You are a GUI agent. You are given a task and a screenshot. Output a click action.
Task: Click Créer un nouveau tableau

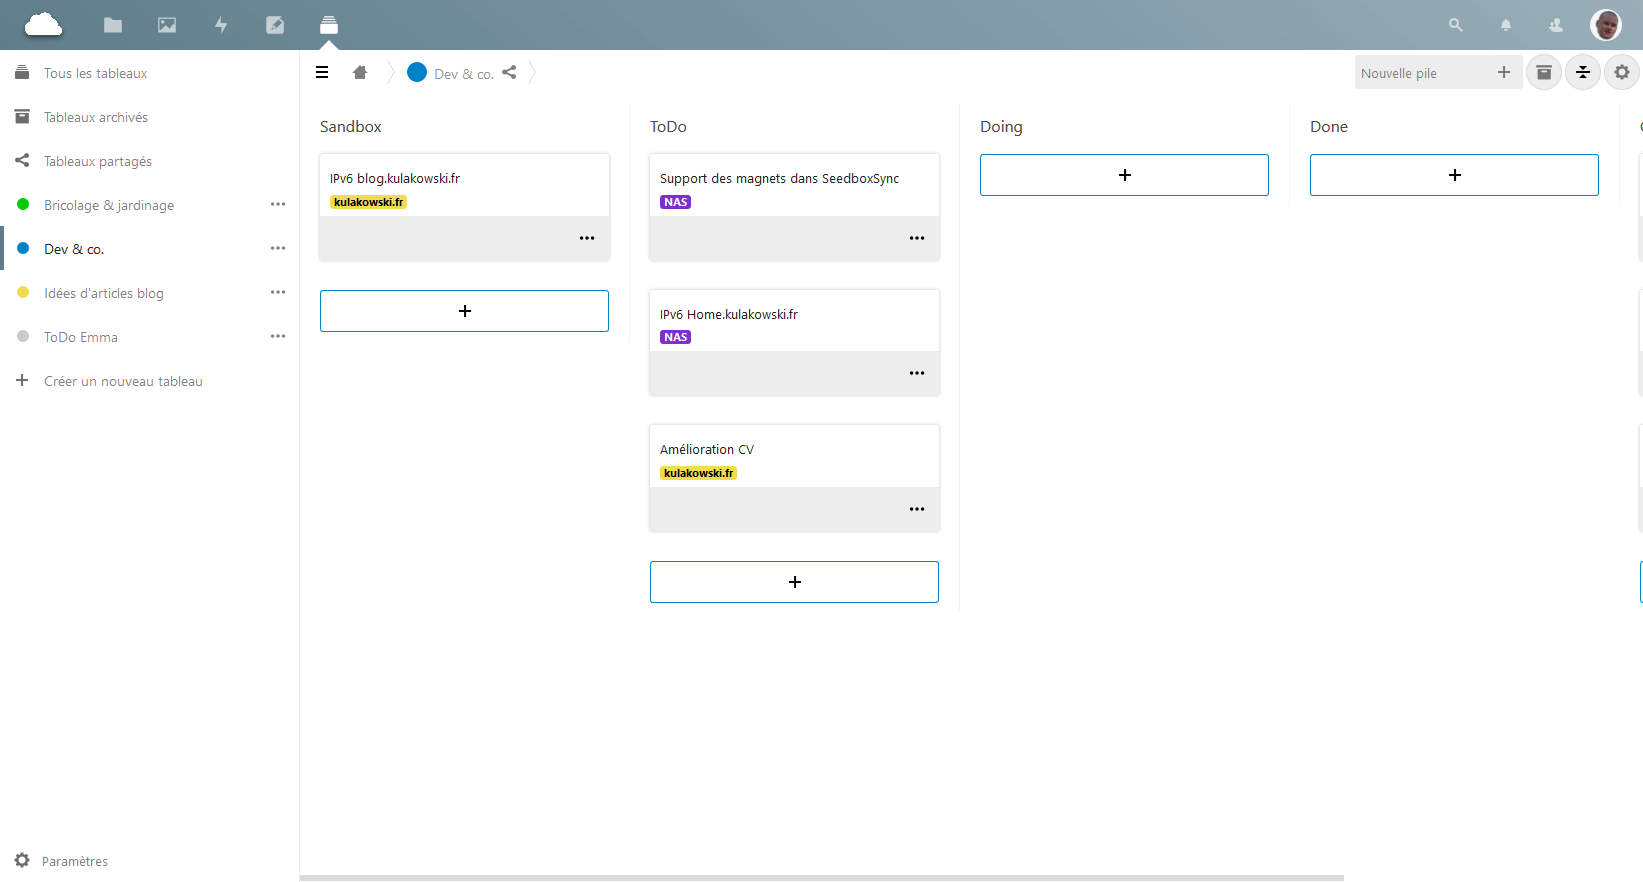(123, 381)
